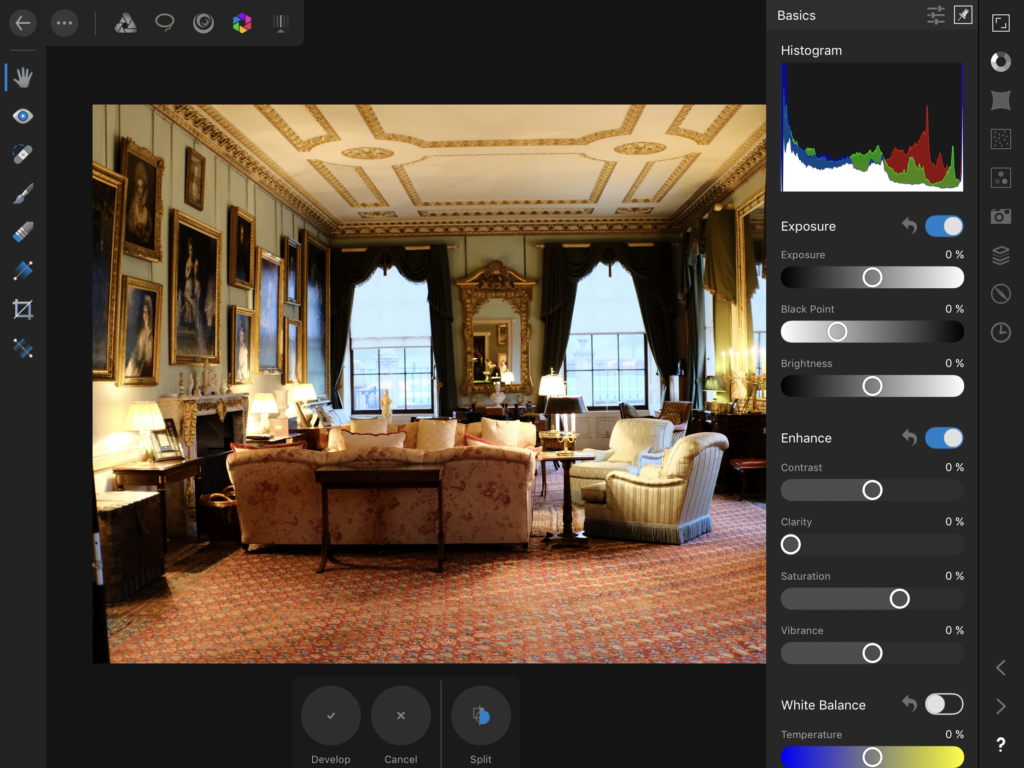The image size is (1024, 768).
Task: Click the Saturation 0 % value
Action: (x=954, y=576)
